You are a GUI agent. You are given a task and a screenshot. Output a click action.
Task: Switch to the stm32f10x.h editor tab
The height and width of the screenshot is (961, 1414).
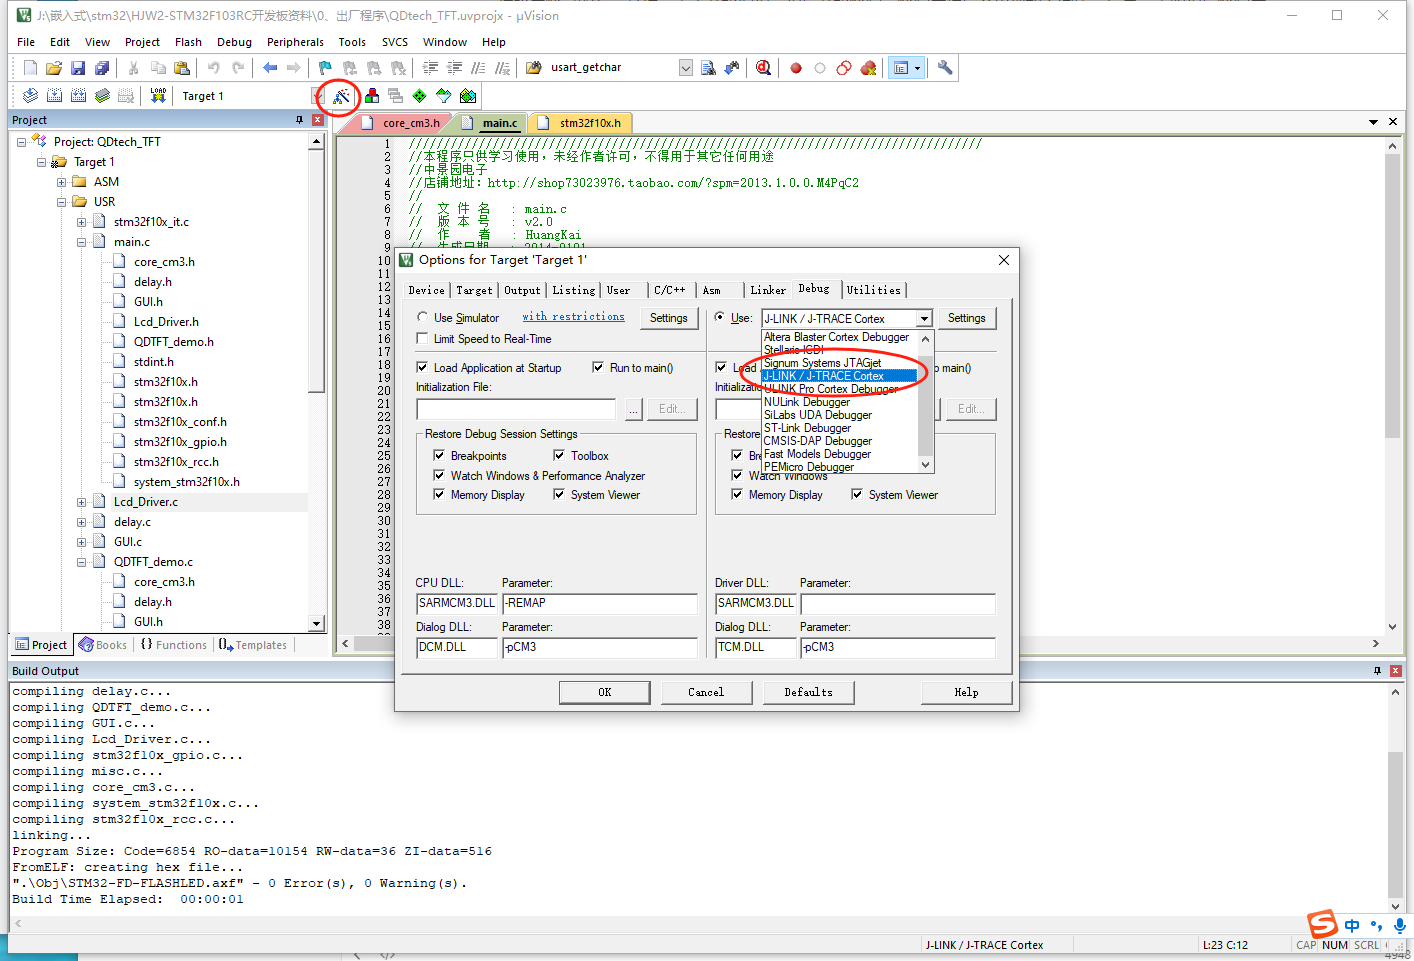pos(589,123)
